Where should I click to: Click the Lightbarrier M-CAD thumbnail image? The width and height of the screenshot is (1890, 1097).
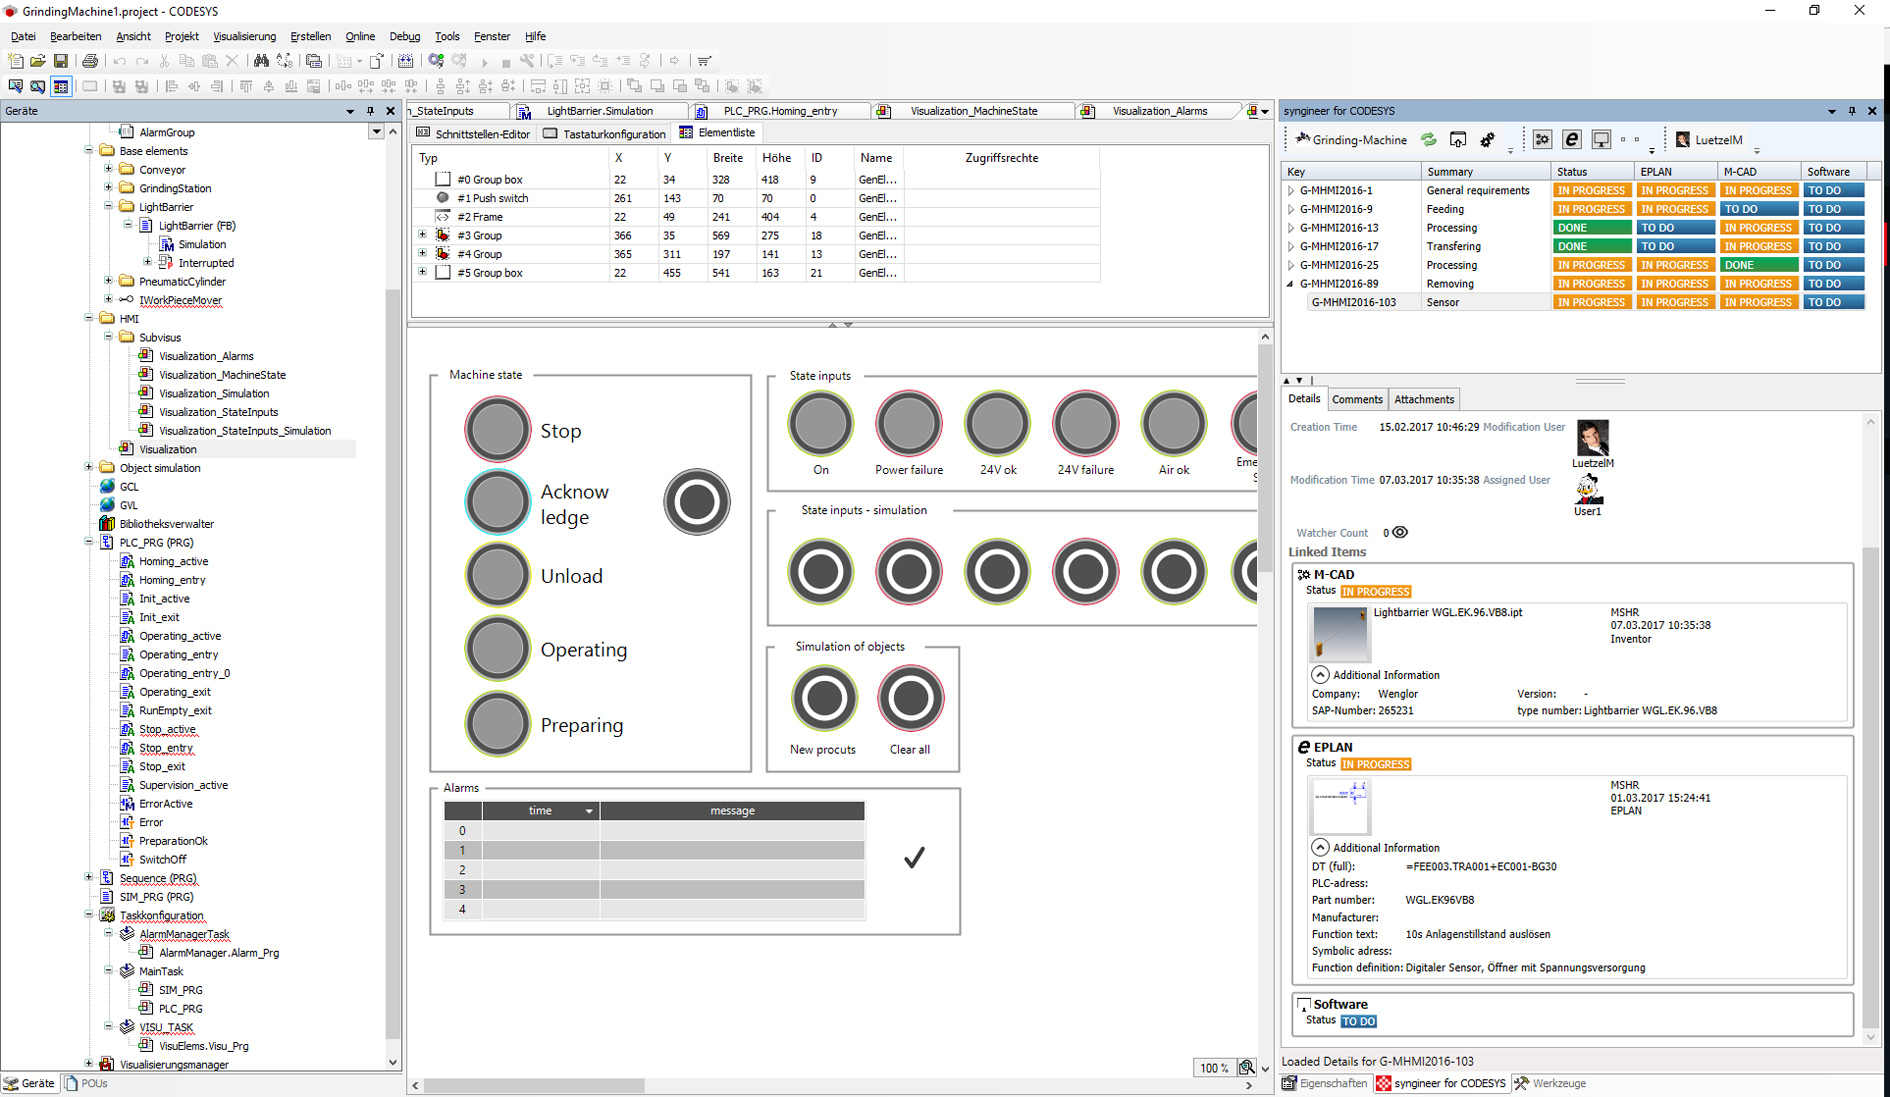tap(1339, 633)
